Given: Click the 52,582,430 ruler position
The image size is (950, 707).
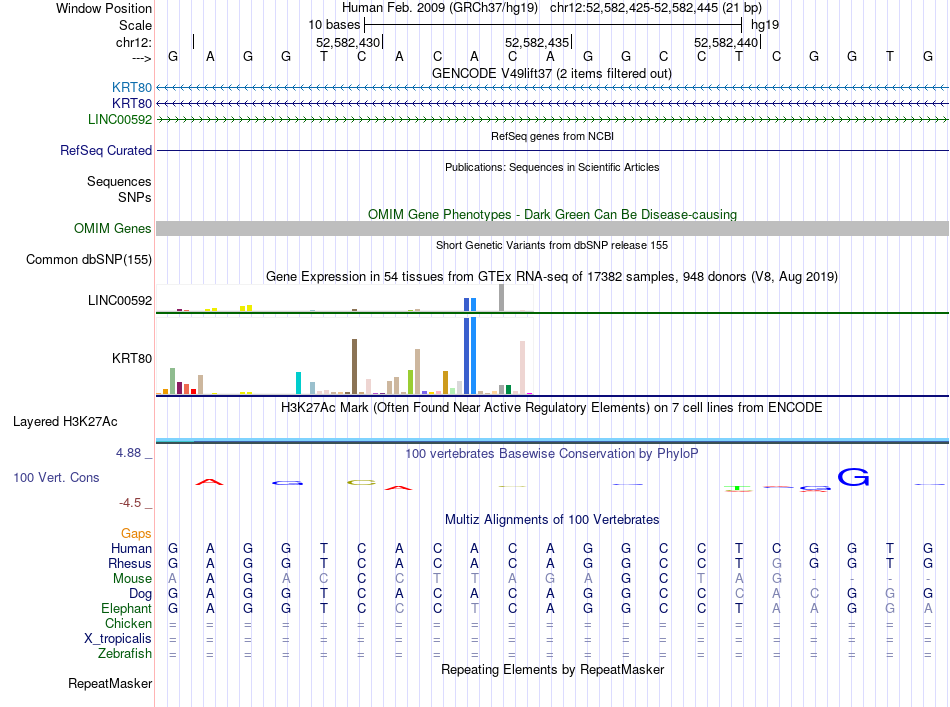Looking at the screenshot, I should point(348,42).
